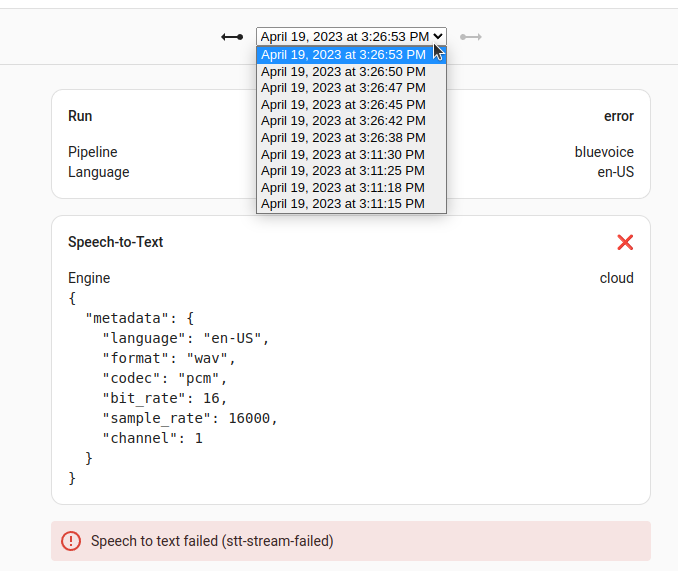The height and width of the screenshot is (571, 678).
Task: Select the run from 3:26:47 PM
Action: (343, 88)
